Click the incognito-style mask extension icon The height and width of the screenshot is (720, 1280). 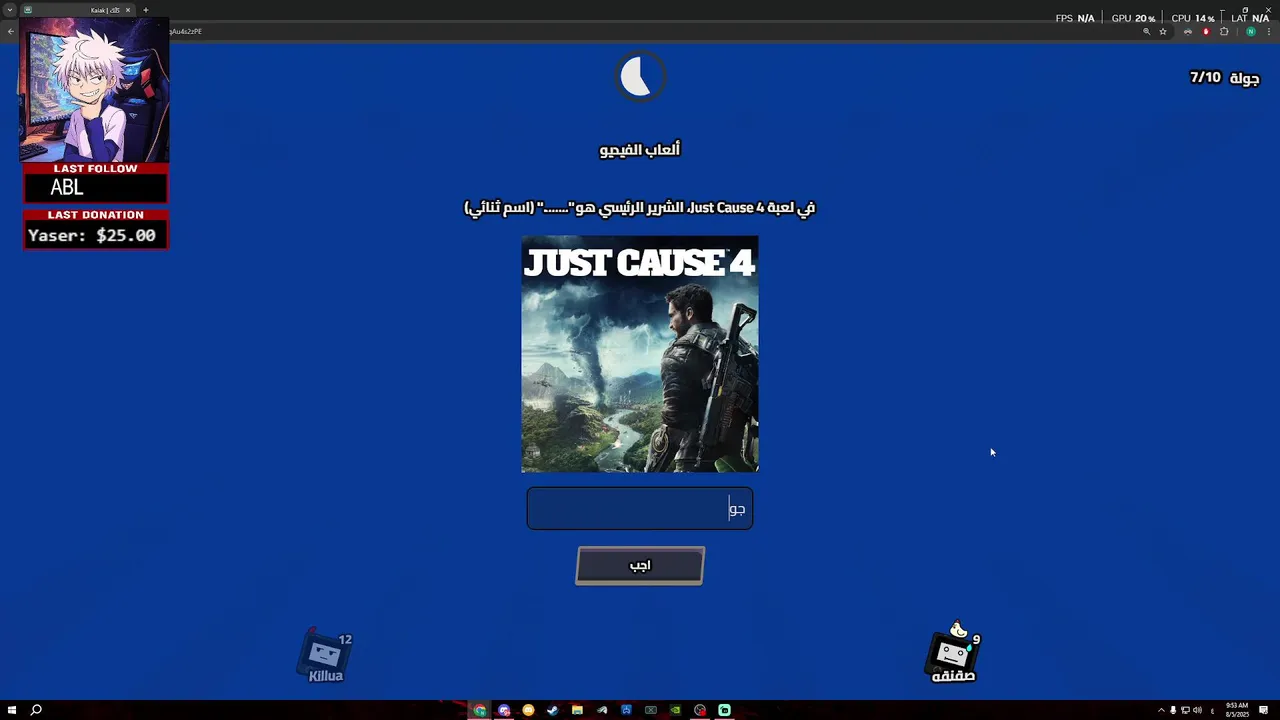[x=1188, y=32]
